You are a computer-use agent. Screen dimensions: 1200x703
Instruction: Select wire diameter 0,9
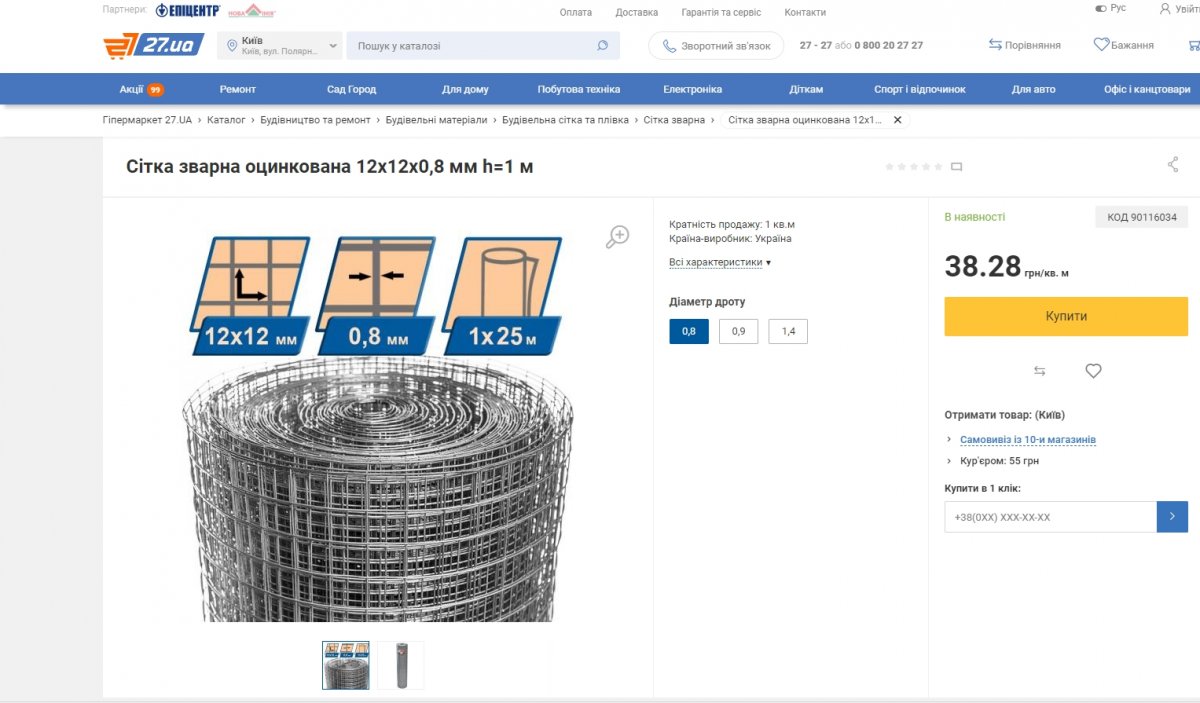pos(738,331)
